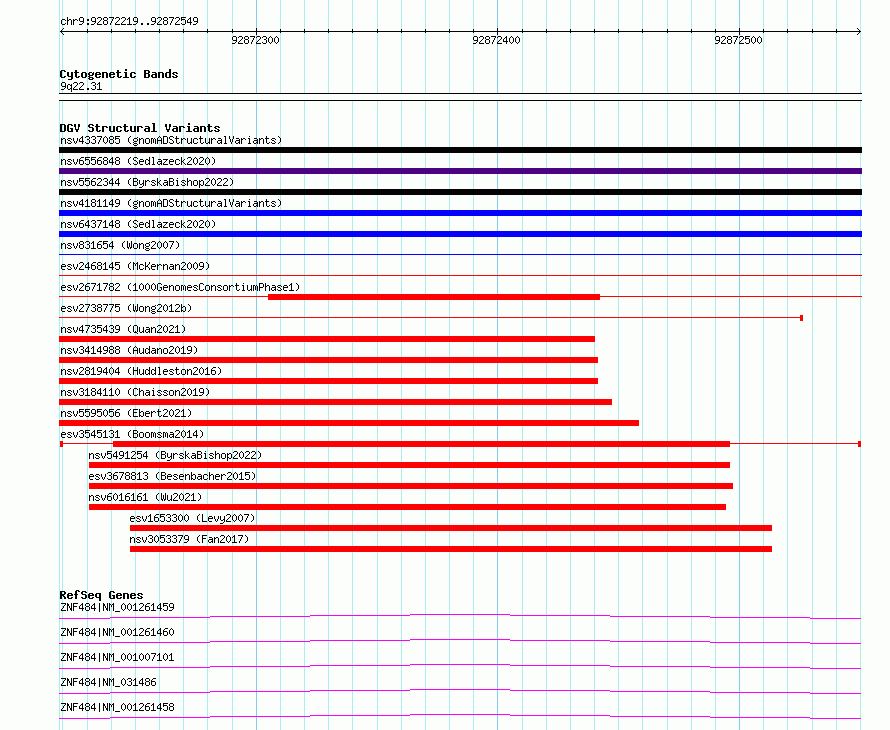Open variant esv3545131 (Boomsma2014)
890x730 pixels.
tap(132, 434)
